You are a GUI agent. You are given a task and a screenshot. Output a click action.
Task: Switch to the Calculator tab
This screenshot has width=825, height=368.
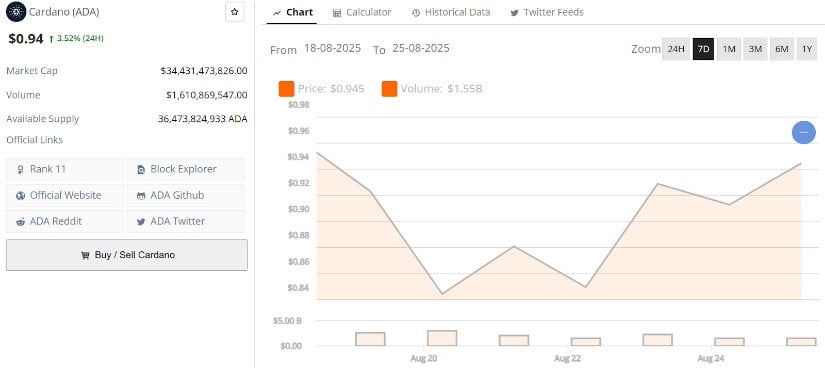tap(363, 12)
